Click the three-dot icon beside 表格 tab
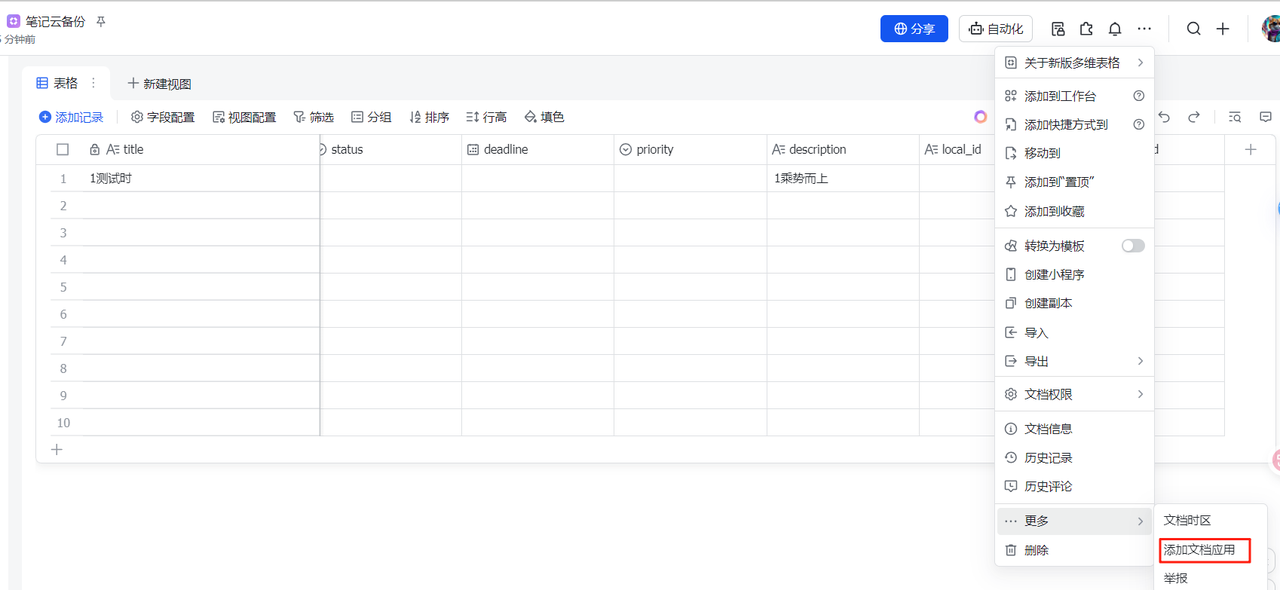 tap(94, 83)
